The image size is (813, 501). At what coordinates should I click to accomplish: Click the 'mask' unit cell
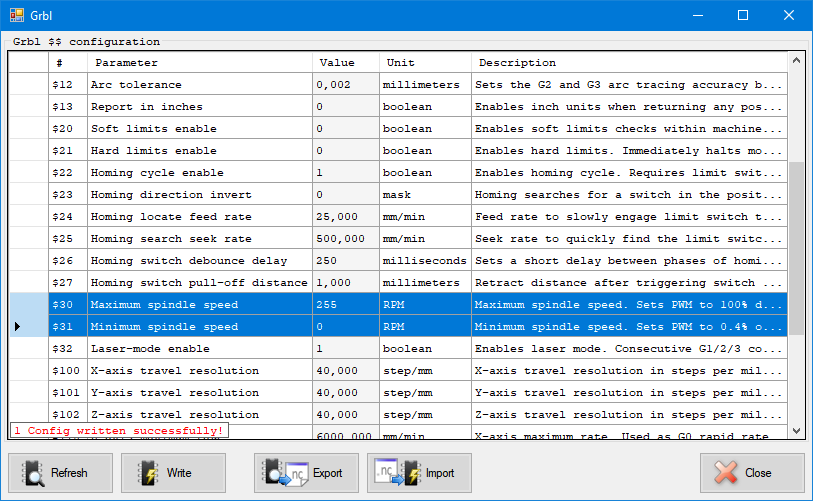425,194
